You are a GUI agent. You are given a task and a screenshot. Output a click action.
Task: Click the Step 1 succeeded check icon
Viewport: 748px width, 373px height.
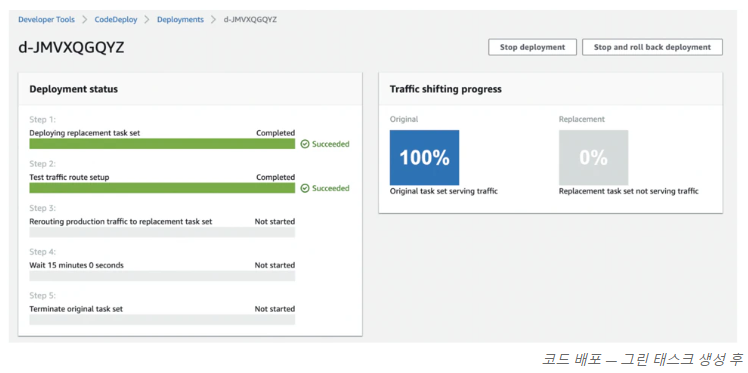pos(305,144)
